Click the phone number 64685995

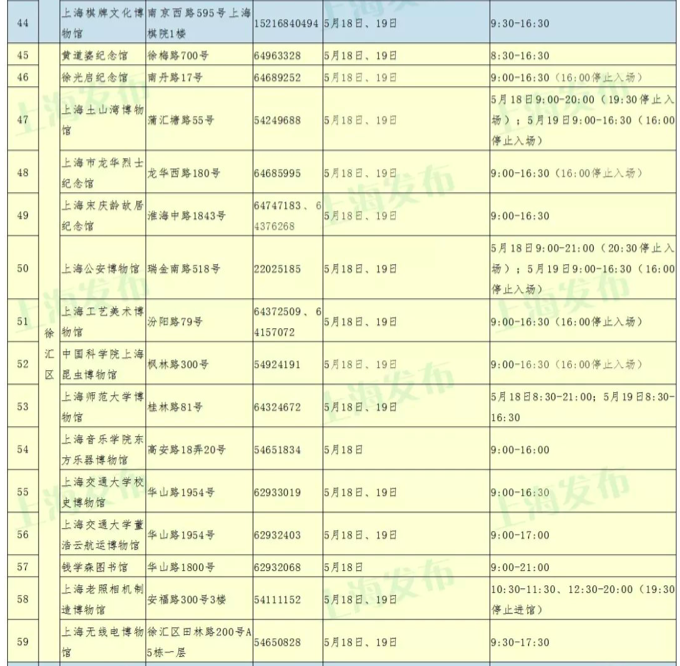(x=277, y=173)
